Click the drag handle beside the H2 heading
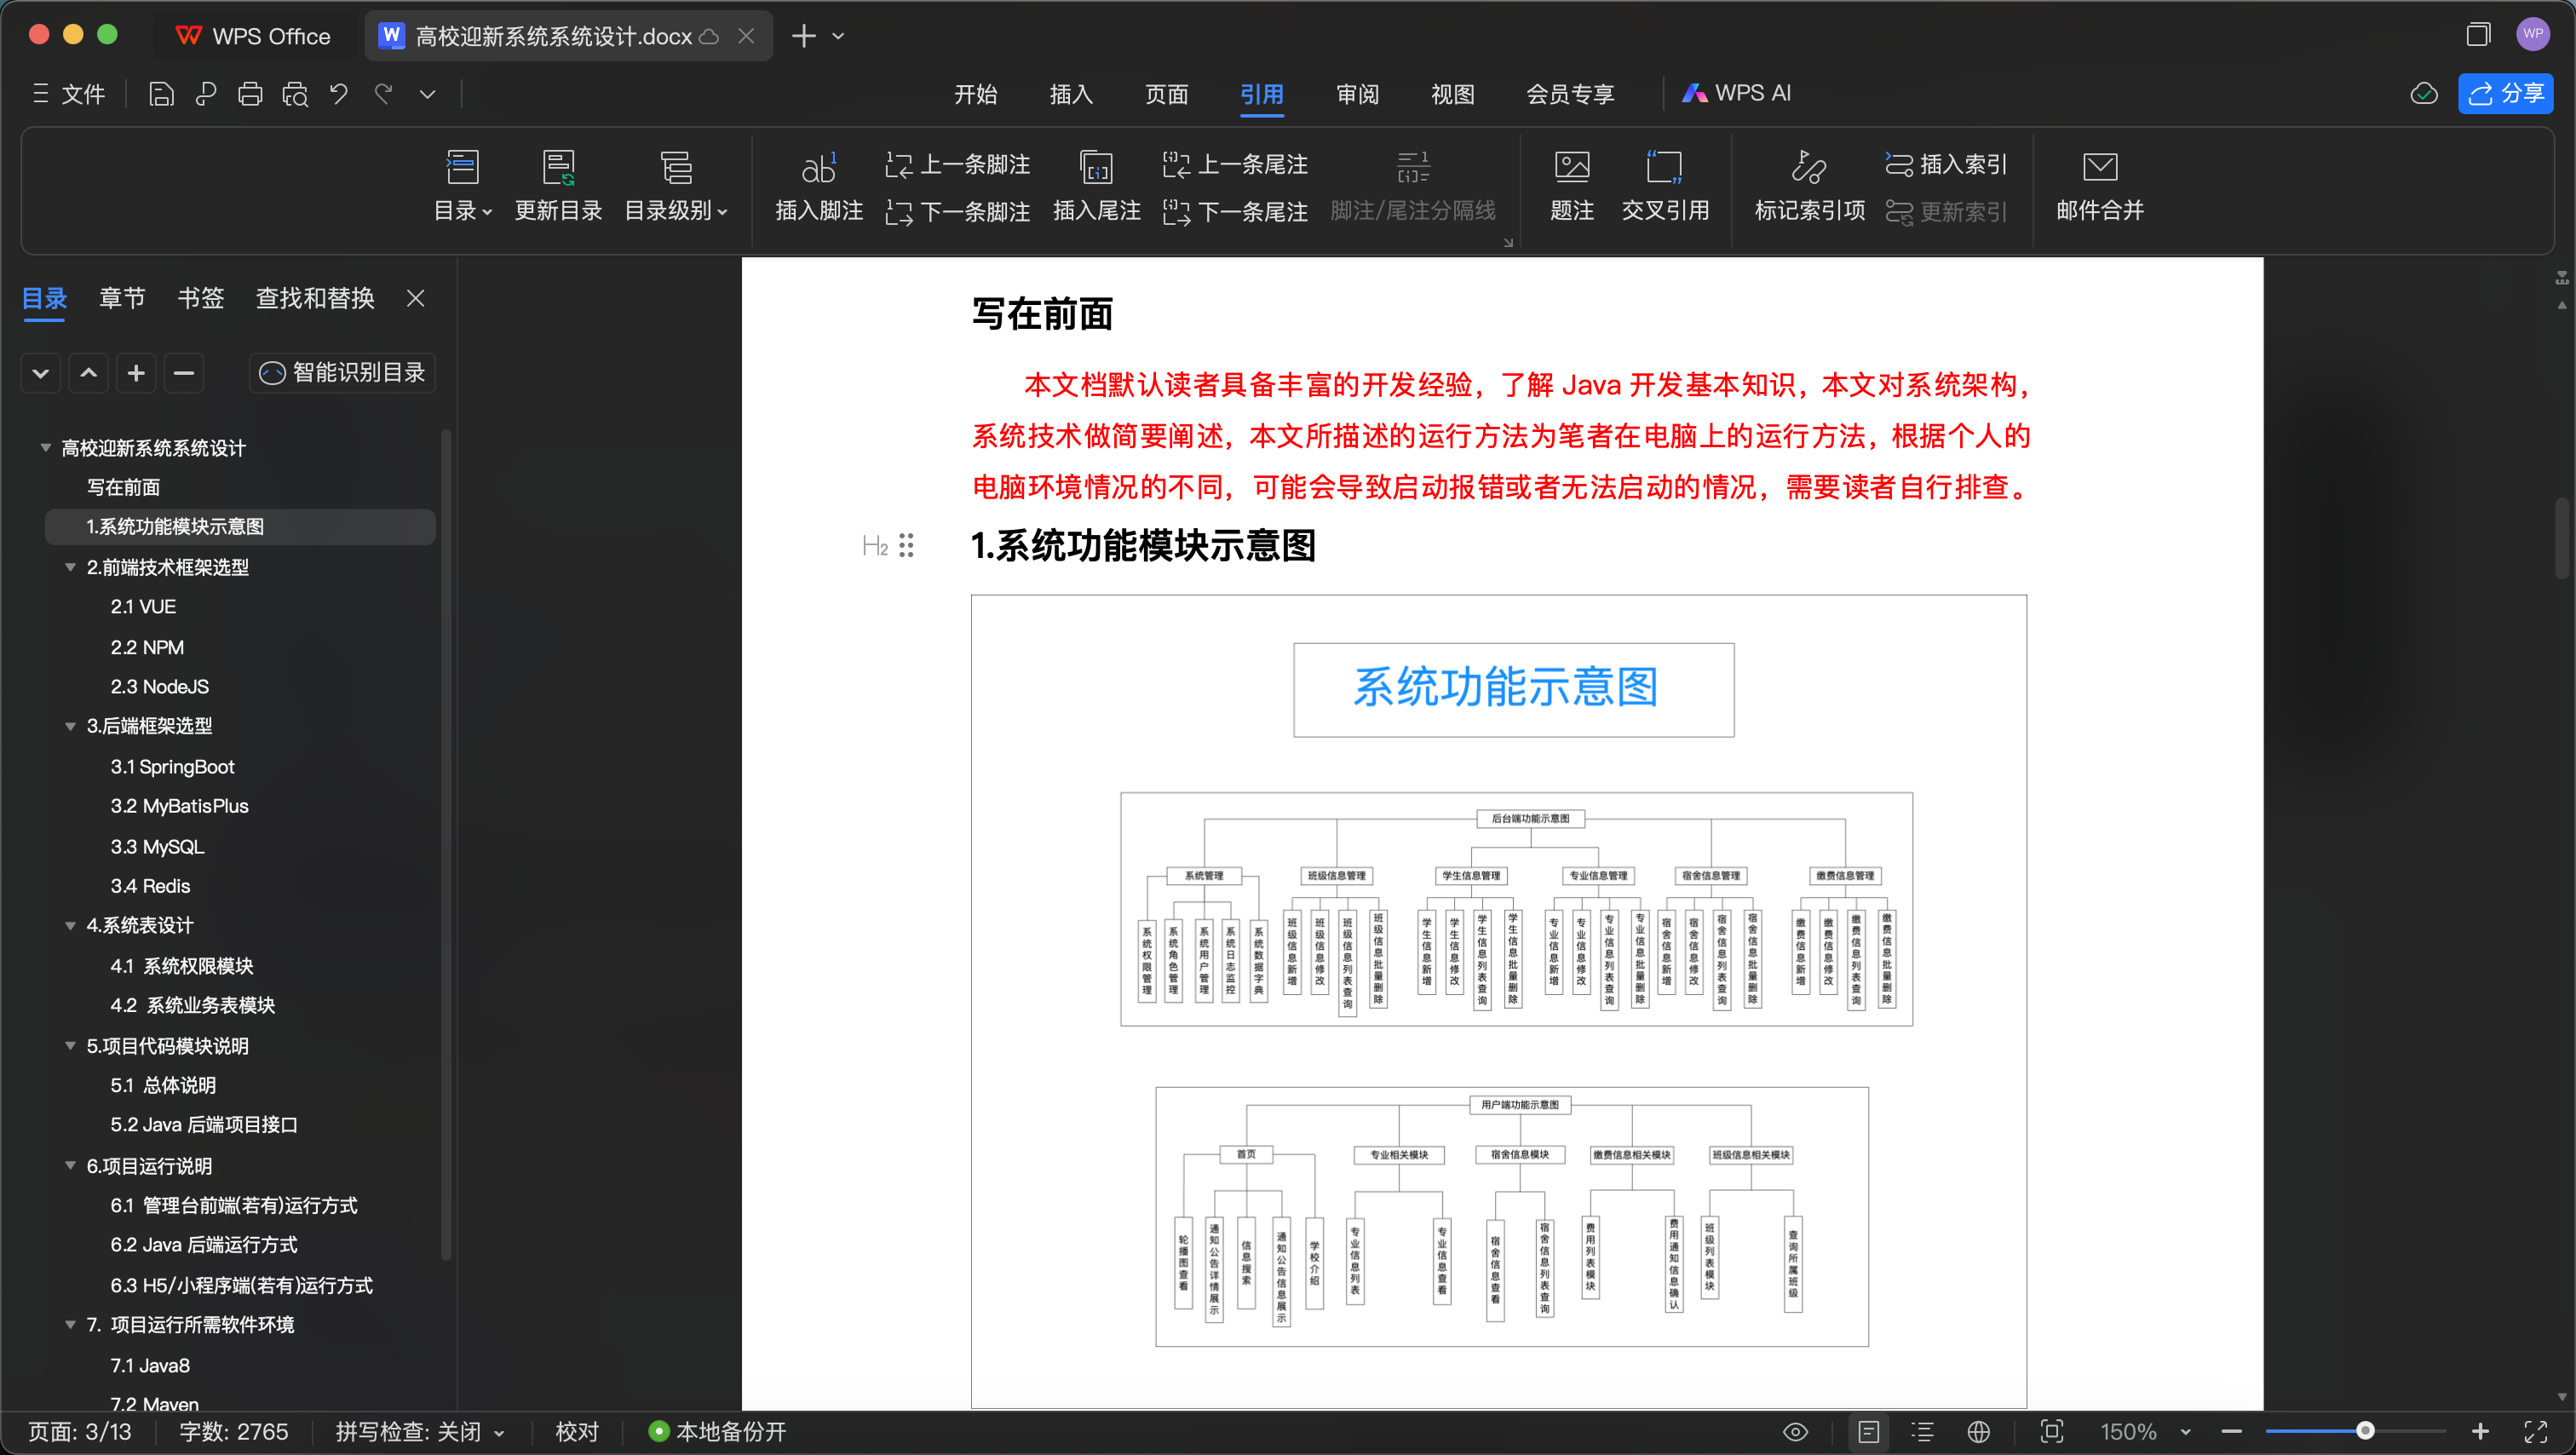Image resolution: width=2576 pixels, height=1455 pixels. pos(906,546)
